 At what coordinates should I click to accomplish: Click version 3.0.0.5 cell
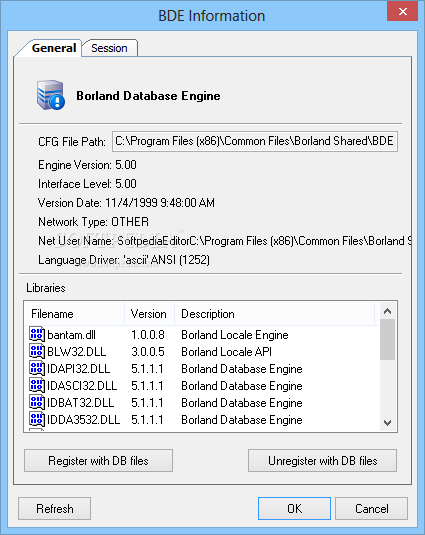(148, 352)
